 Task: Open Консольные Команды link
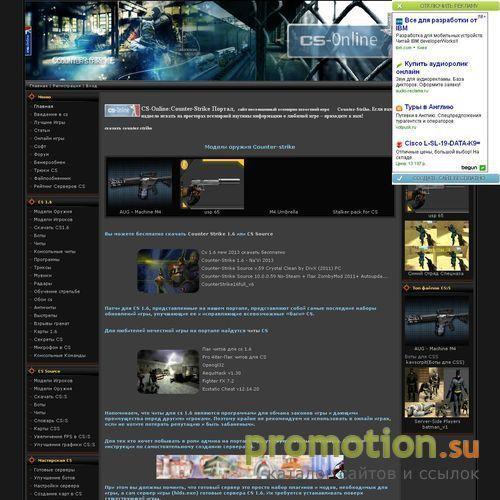click(x=59, y=355)
